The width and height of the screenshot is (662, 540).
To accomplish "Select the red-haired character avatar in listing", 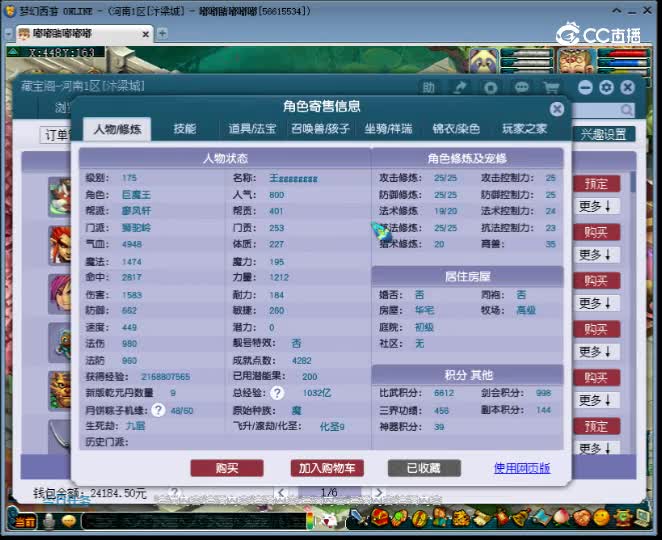I will [x=60, y=245].
